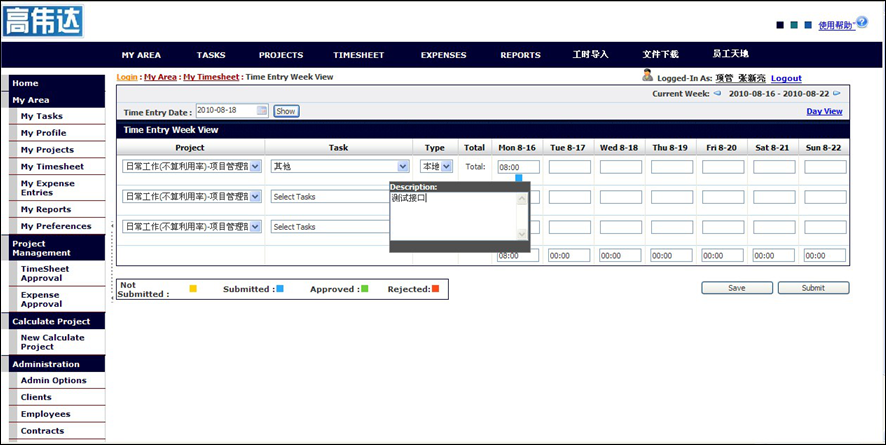Viewport: 886px width, 445px height.
Task: Open the TIMESHEET menu in navigation bar
Action: [x=359, y=55]
